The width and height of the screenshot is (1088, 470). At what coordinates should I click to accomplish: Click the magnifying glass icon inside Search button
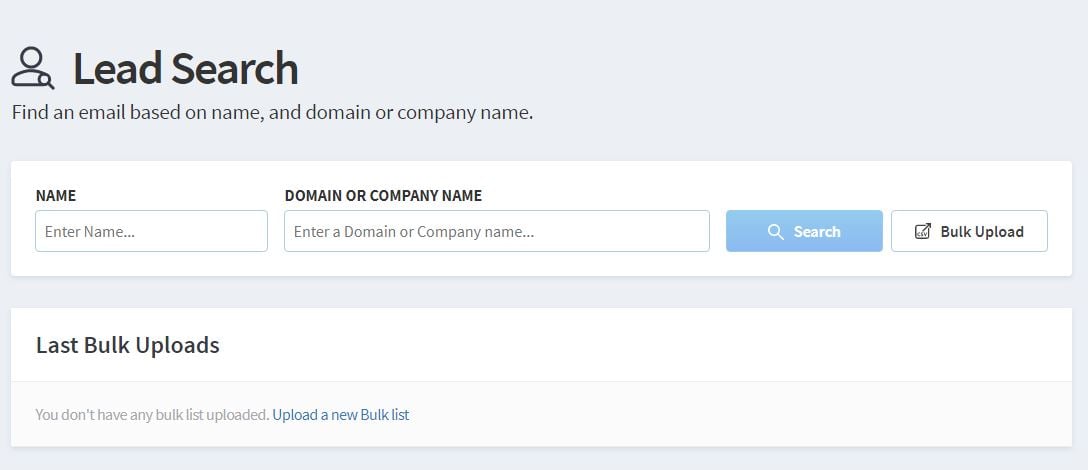click(x=775, y=232)
